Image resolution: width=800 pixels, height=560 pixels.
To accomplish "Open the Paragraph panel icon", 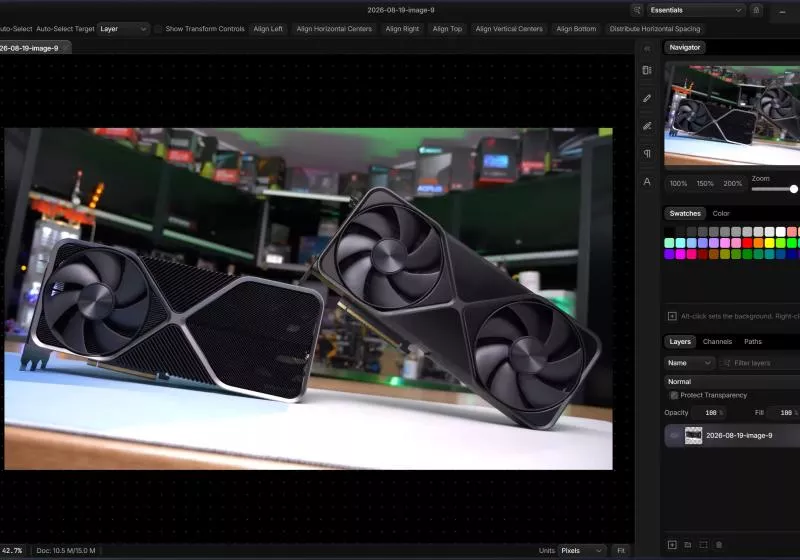I will pyautogui.click(x=647, y=154).
